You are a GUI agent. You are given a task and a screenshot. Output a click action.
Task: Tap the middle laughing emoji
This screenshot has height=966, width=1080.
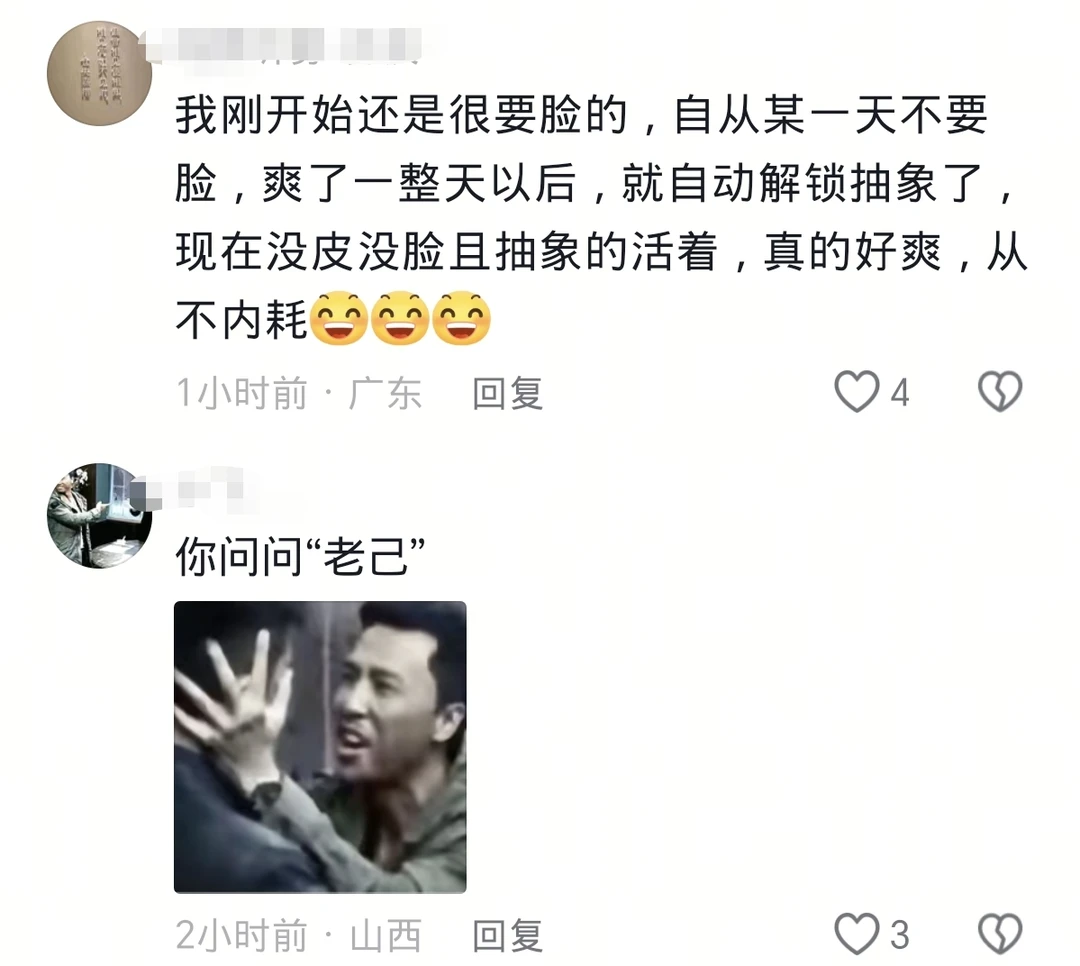click(x=400, y=318)
